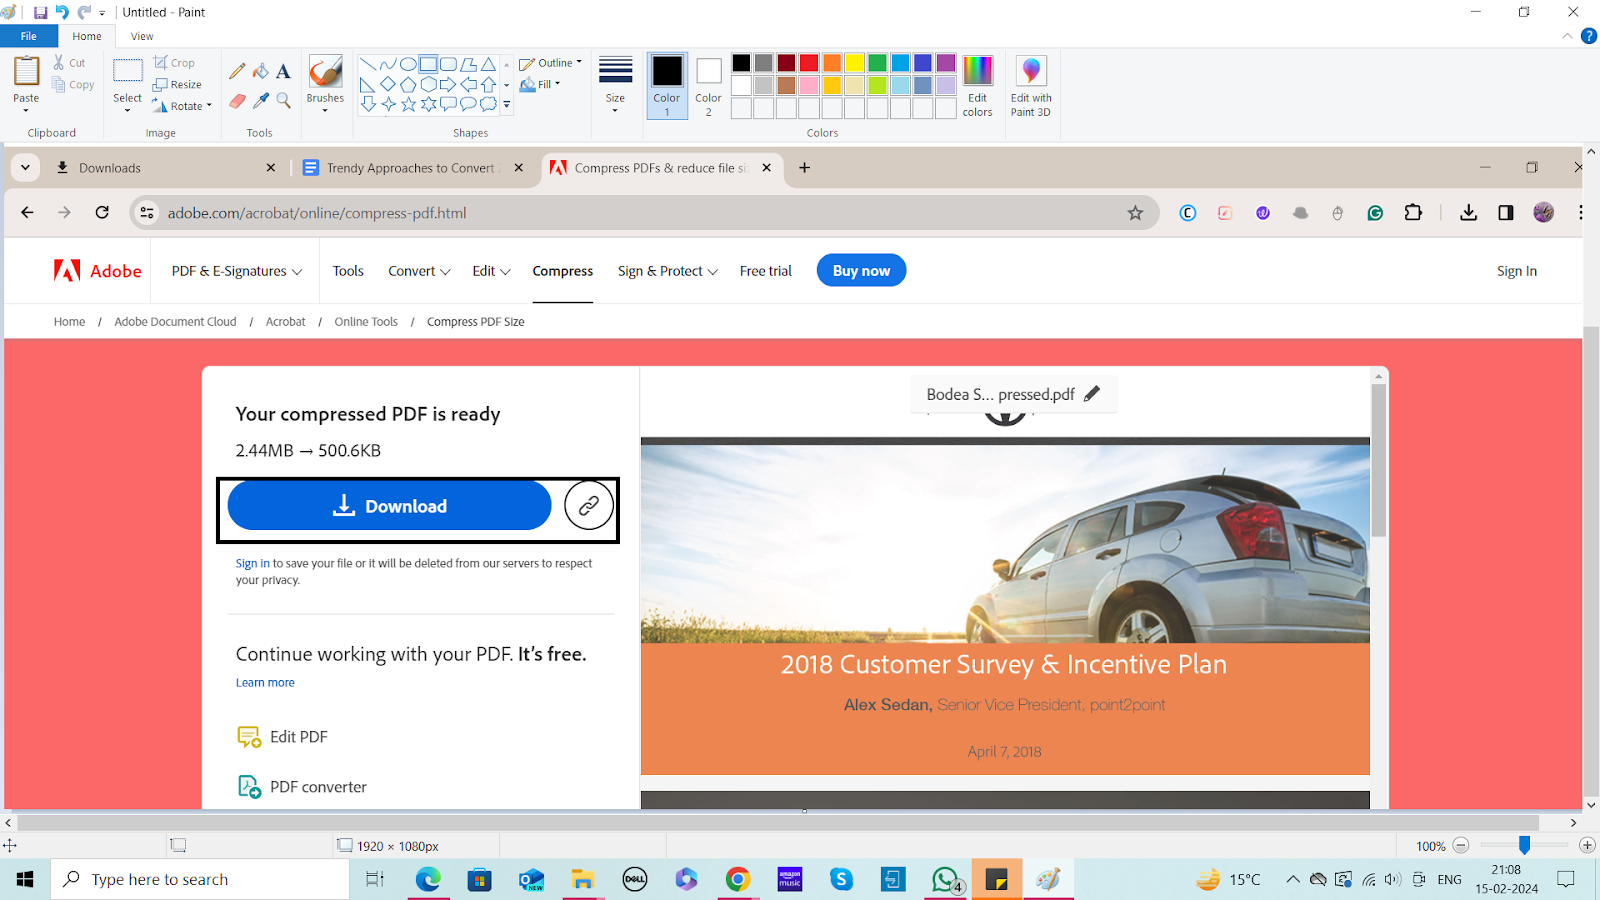This screenshot has width=1600, height=900.
Task: Click the Buy now button
Action: (x=861, y=271)
